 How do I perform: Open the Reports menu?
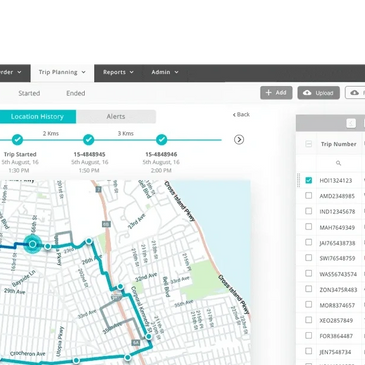[x=118, y=72]
